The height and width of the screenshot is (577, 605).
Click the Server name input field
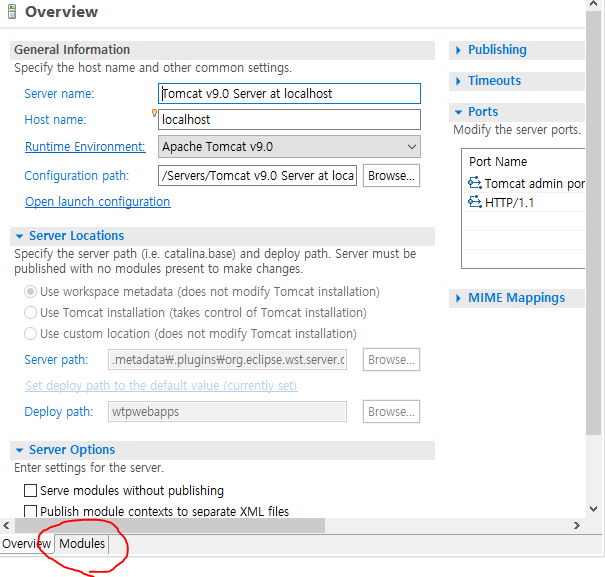tap(289, 93)
